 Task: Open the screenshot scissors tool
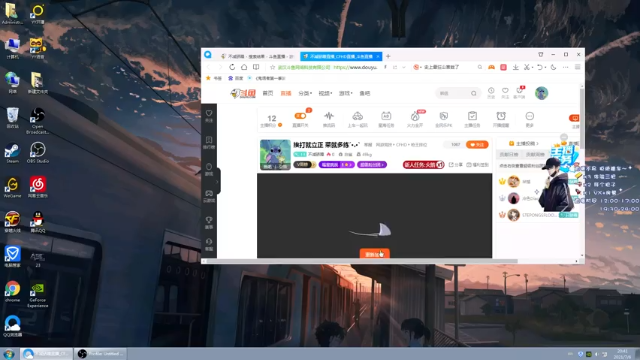click(527, 67)
